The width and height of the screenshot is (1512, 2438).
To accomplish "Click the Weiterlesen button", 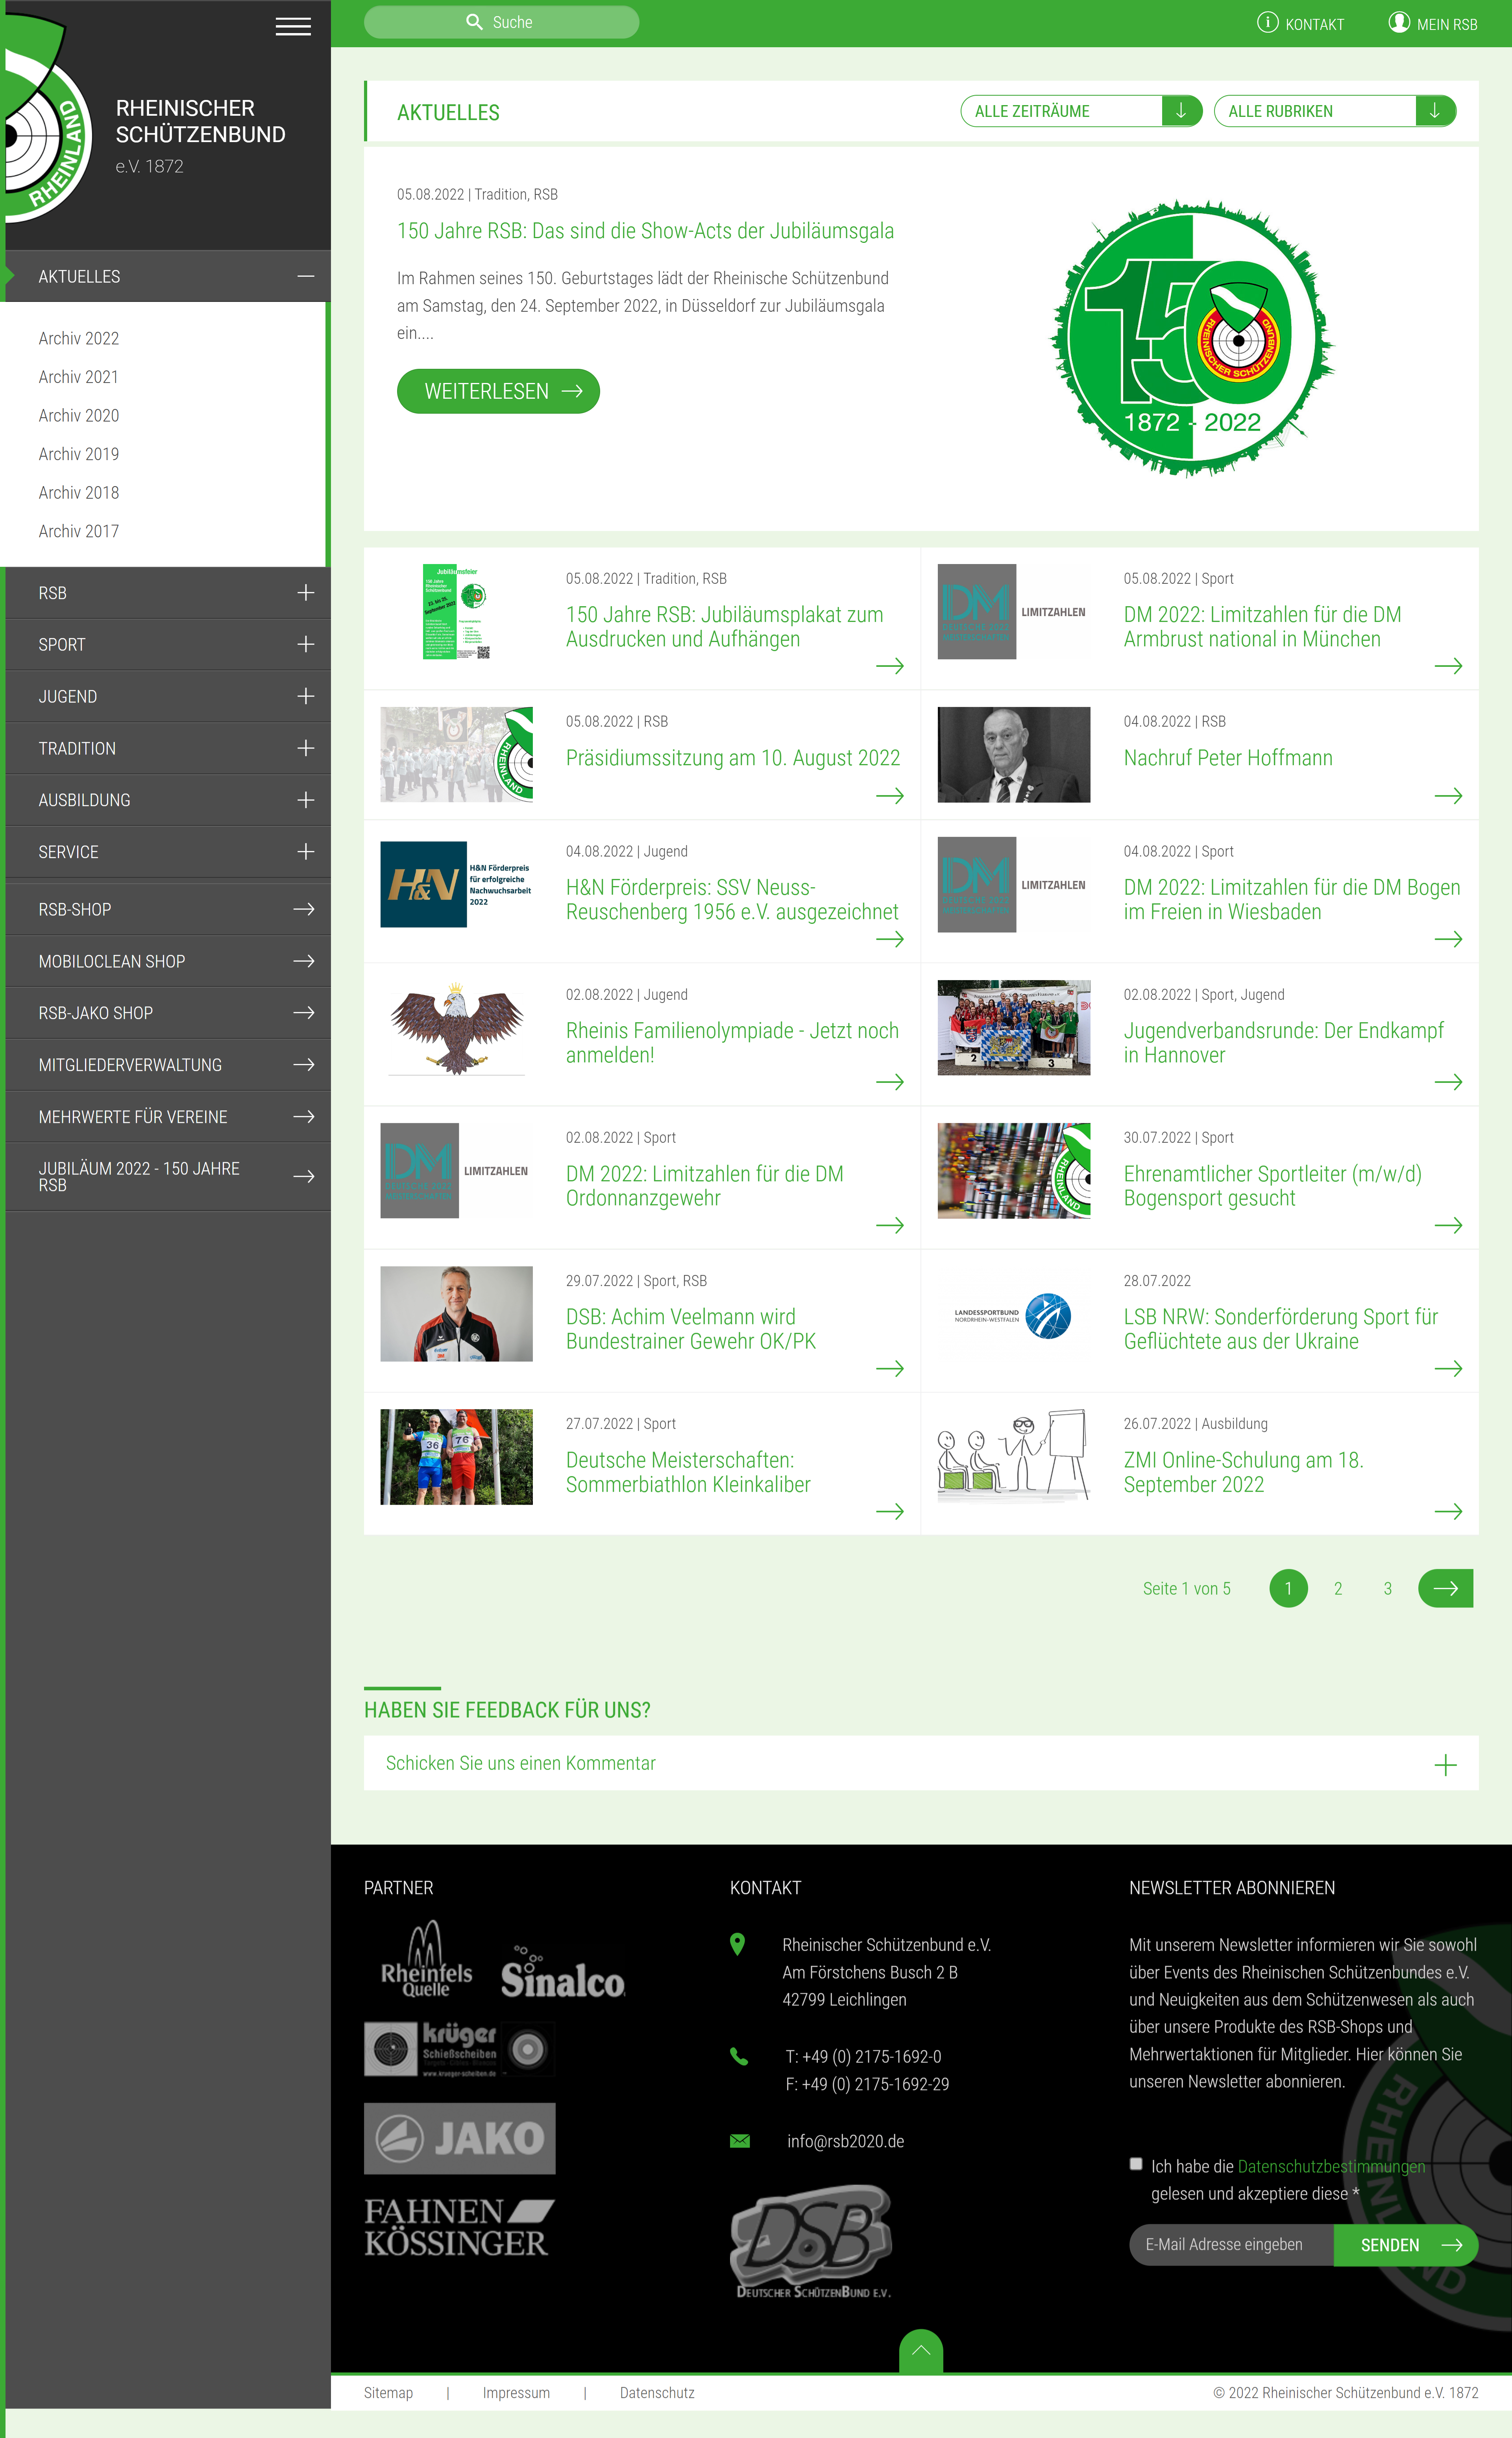I will [x=498, y=391].
